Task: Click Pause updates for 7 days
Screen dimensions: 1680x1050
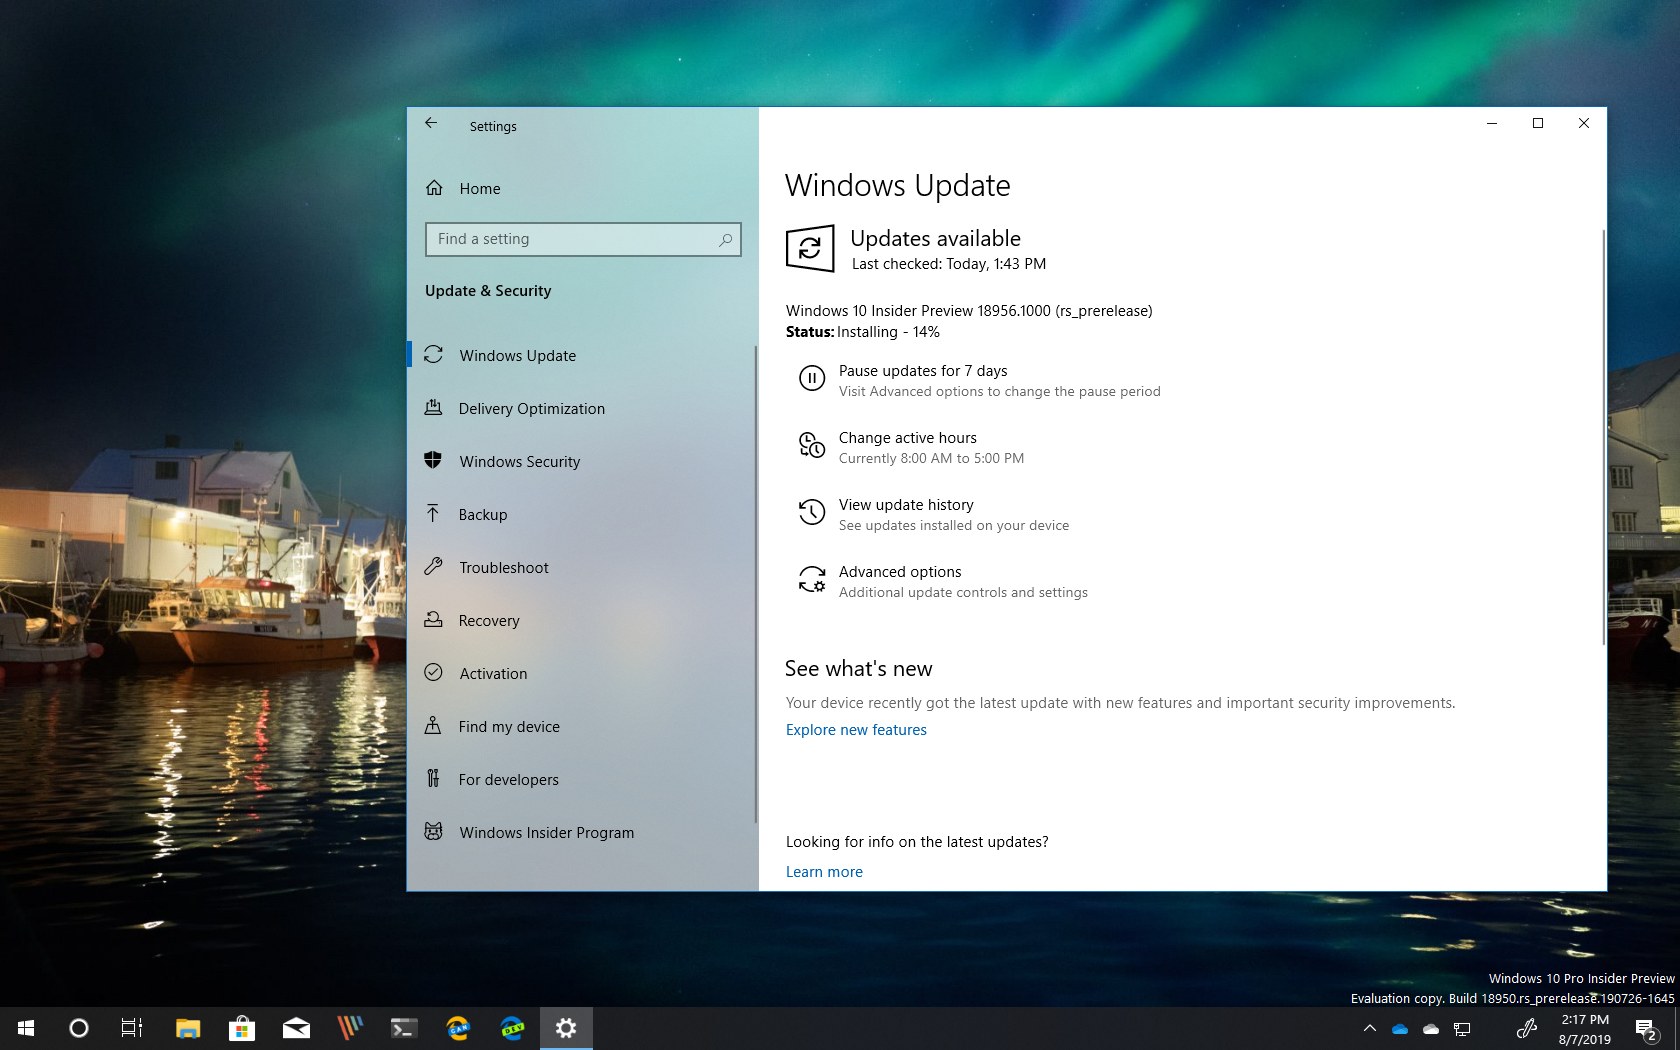Action: 923,371
